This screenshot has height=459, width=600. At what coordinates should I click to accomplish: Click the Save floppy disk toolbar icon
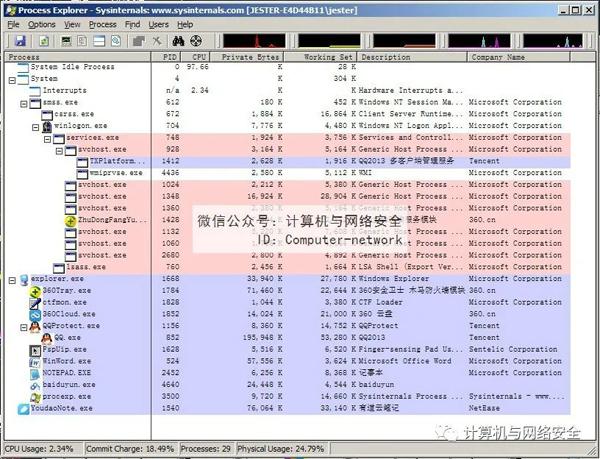(19, 40)
